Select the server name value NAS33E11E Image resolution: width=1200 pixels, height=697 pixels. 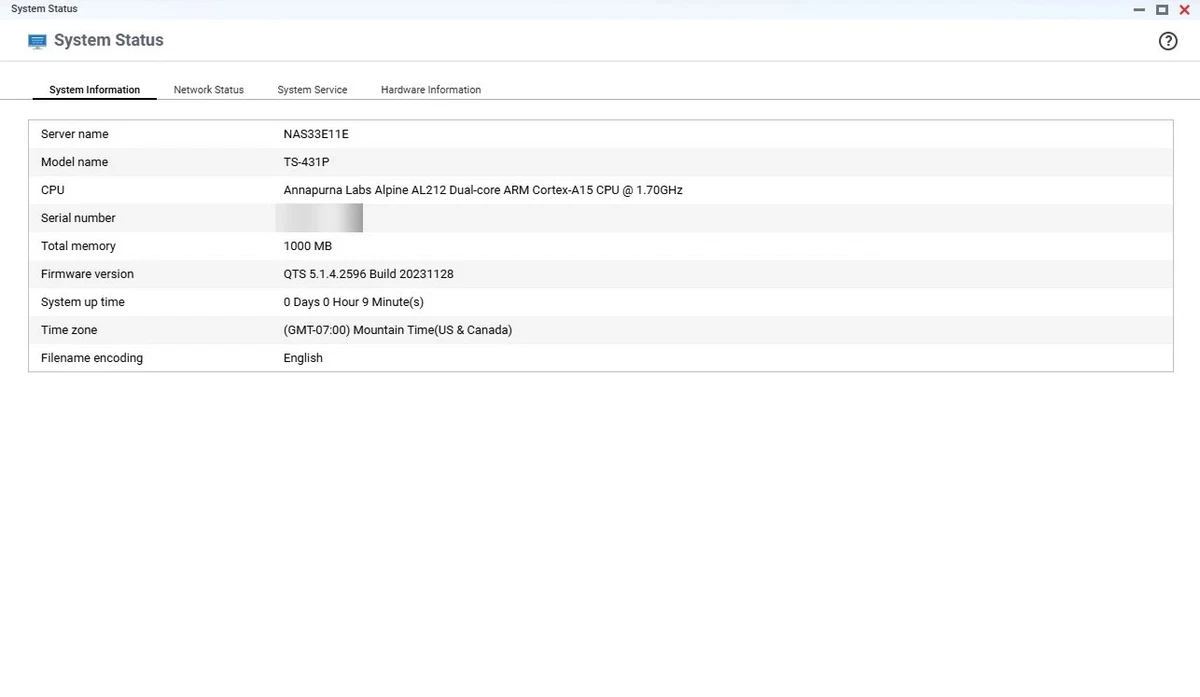click(316, 134)
